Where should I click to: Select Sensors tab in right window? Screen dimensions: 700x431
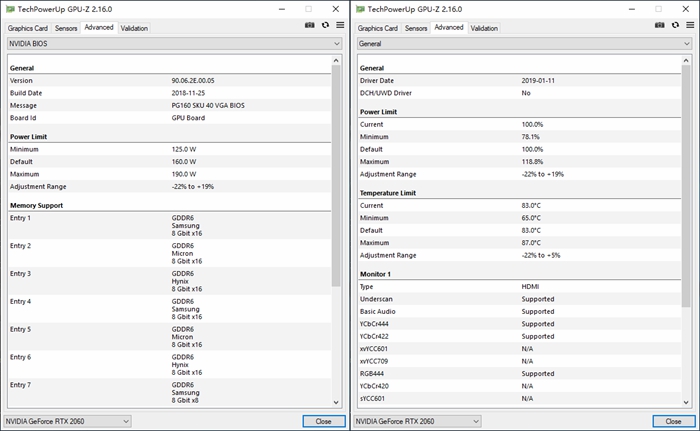[x=416, y=28]
